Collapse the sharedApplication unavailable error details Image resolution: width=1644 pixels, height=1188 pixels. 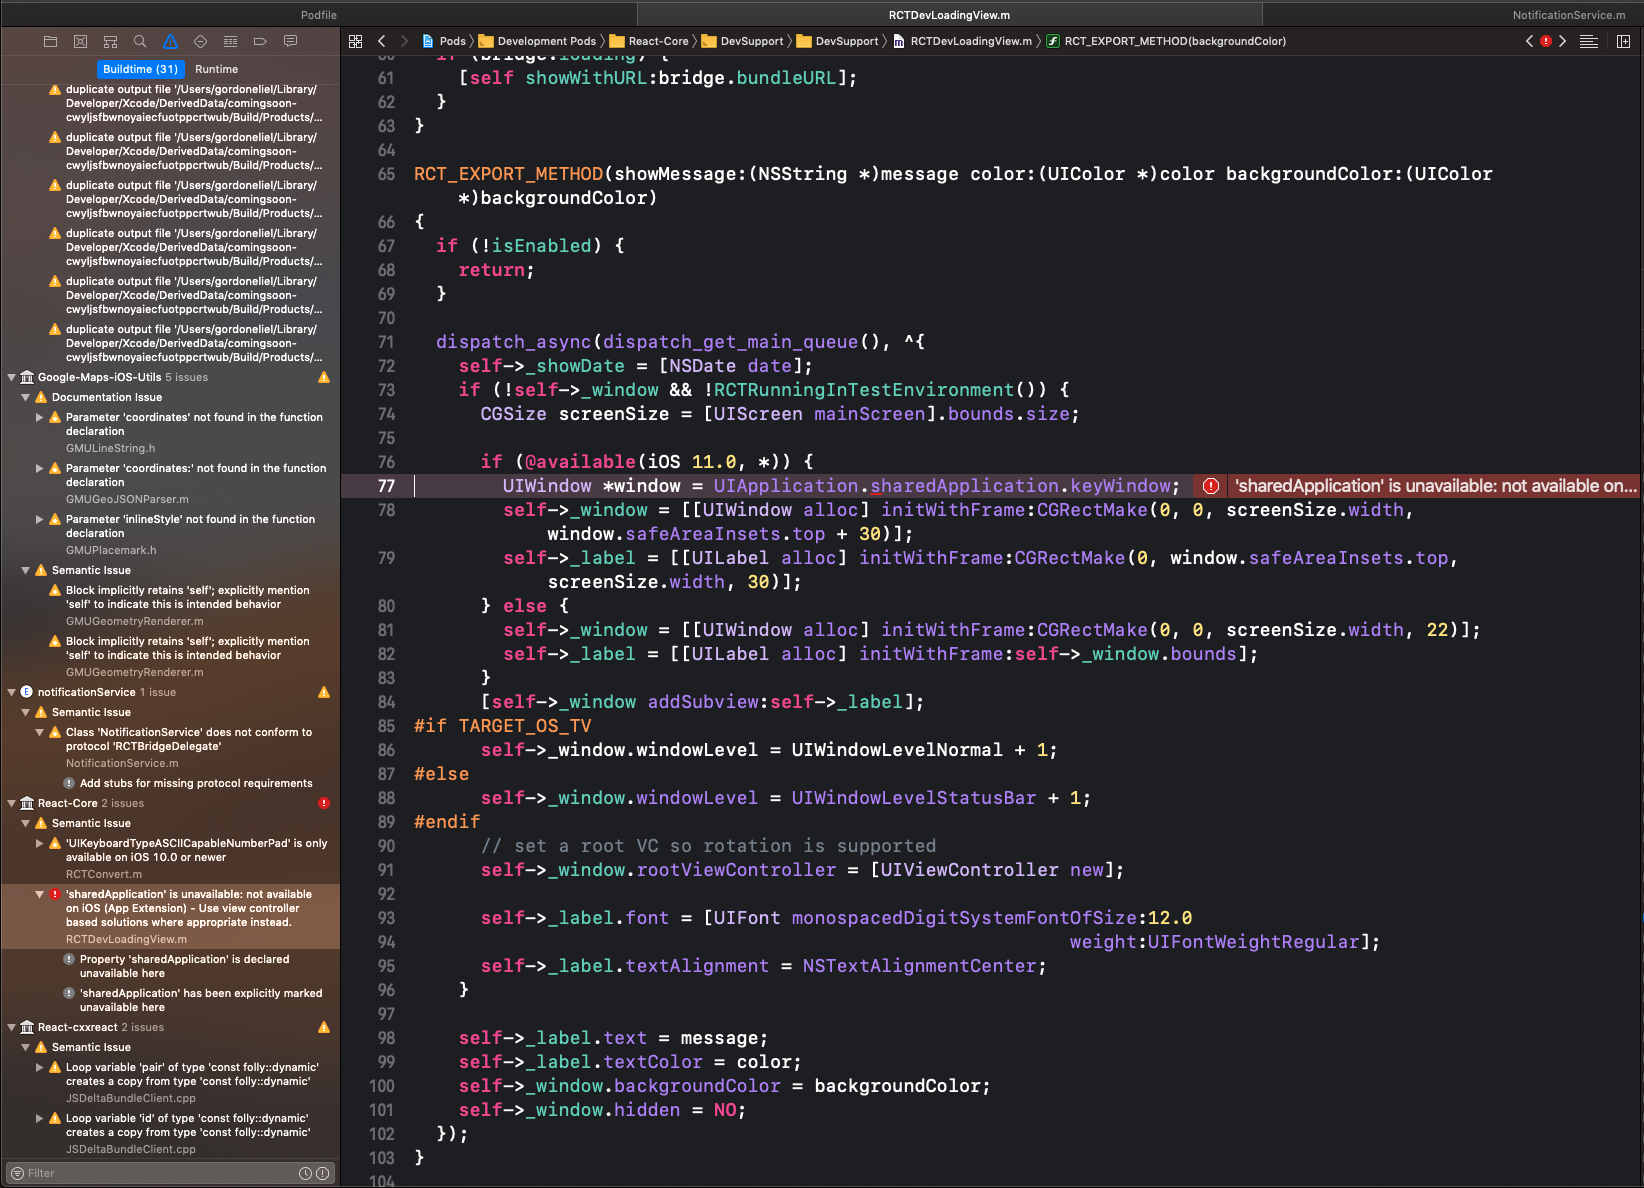tap(40, 894)
